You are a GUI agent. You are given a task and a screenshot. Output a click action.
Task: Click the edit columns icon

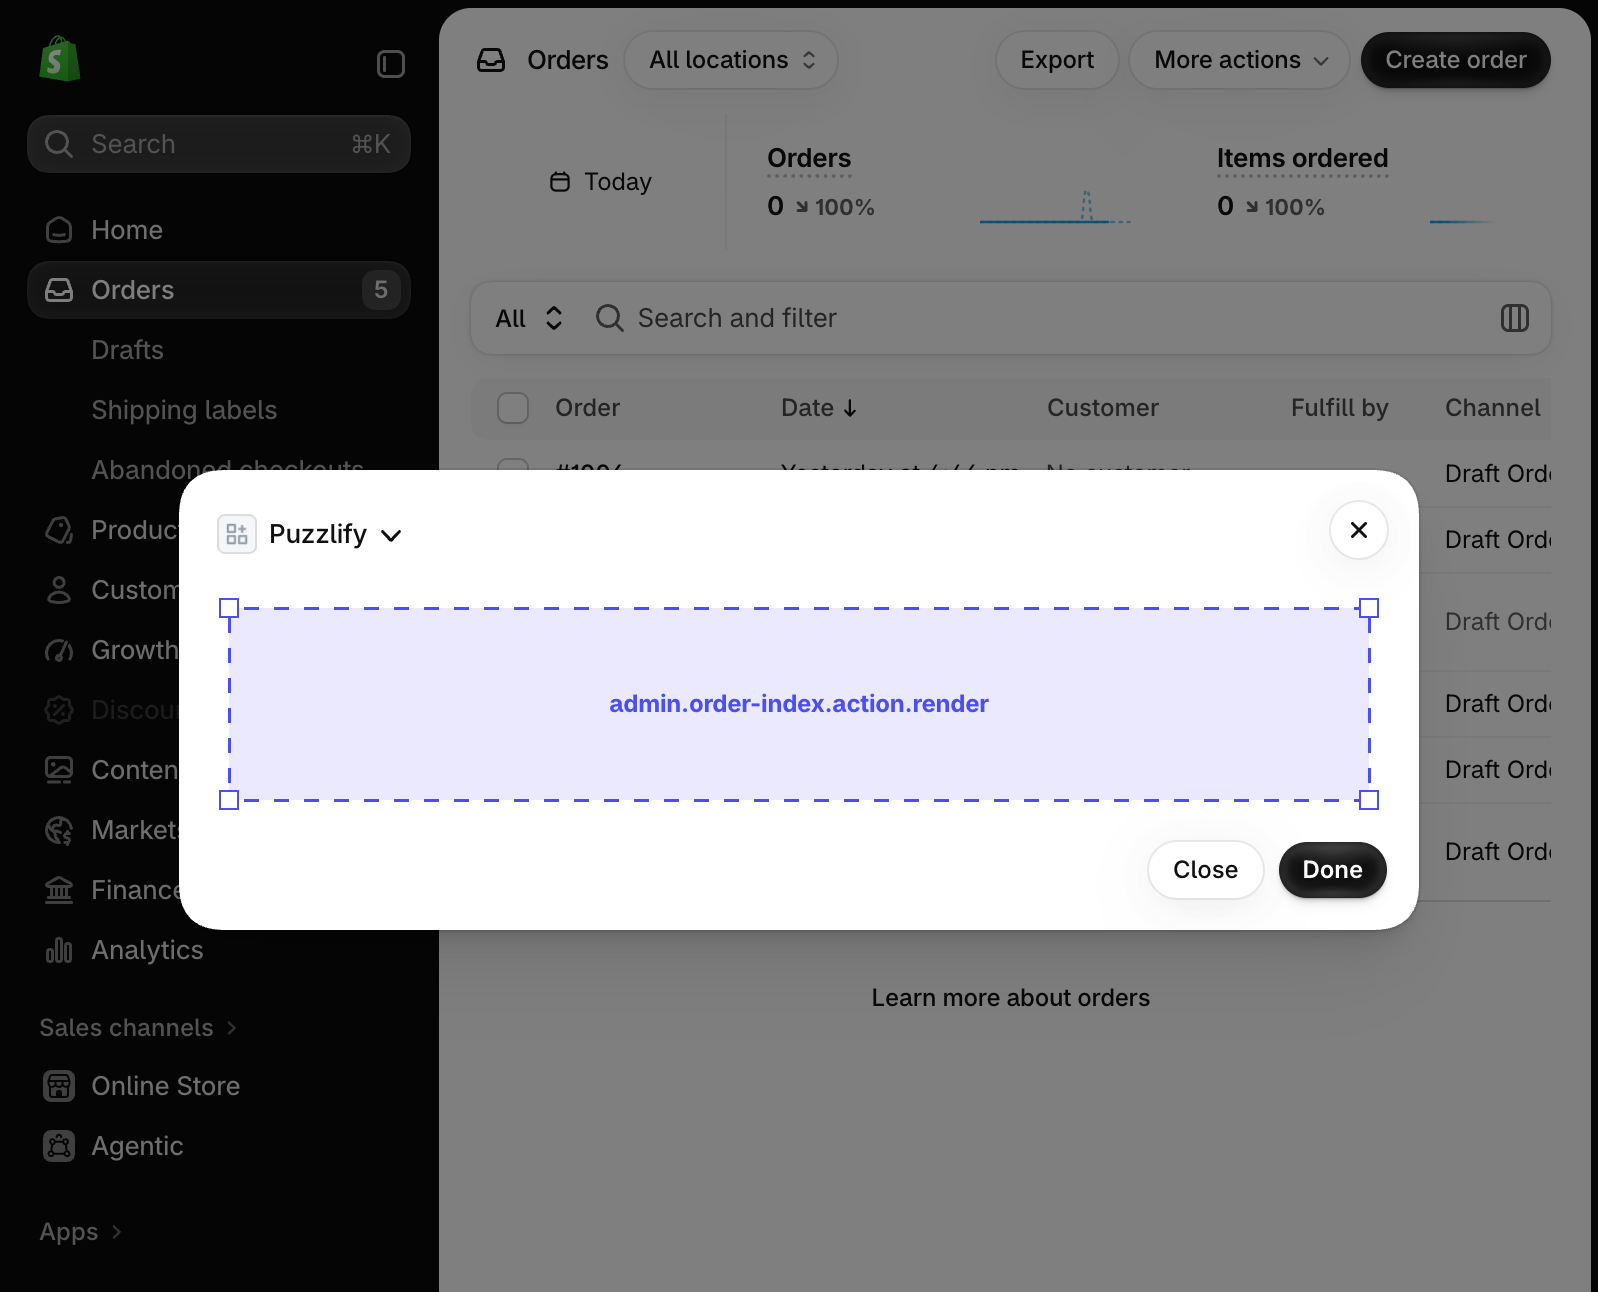pos(1515,318)
